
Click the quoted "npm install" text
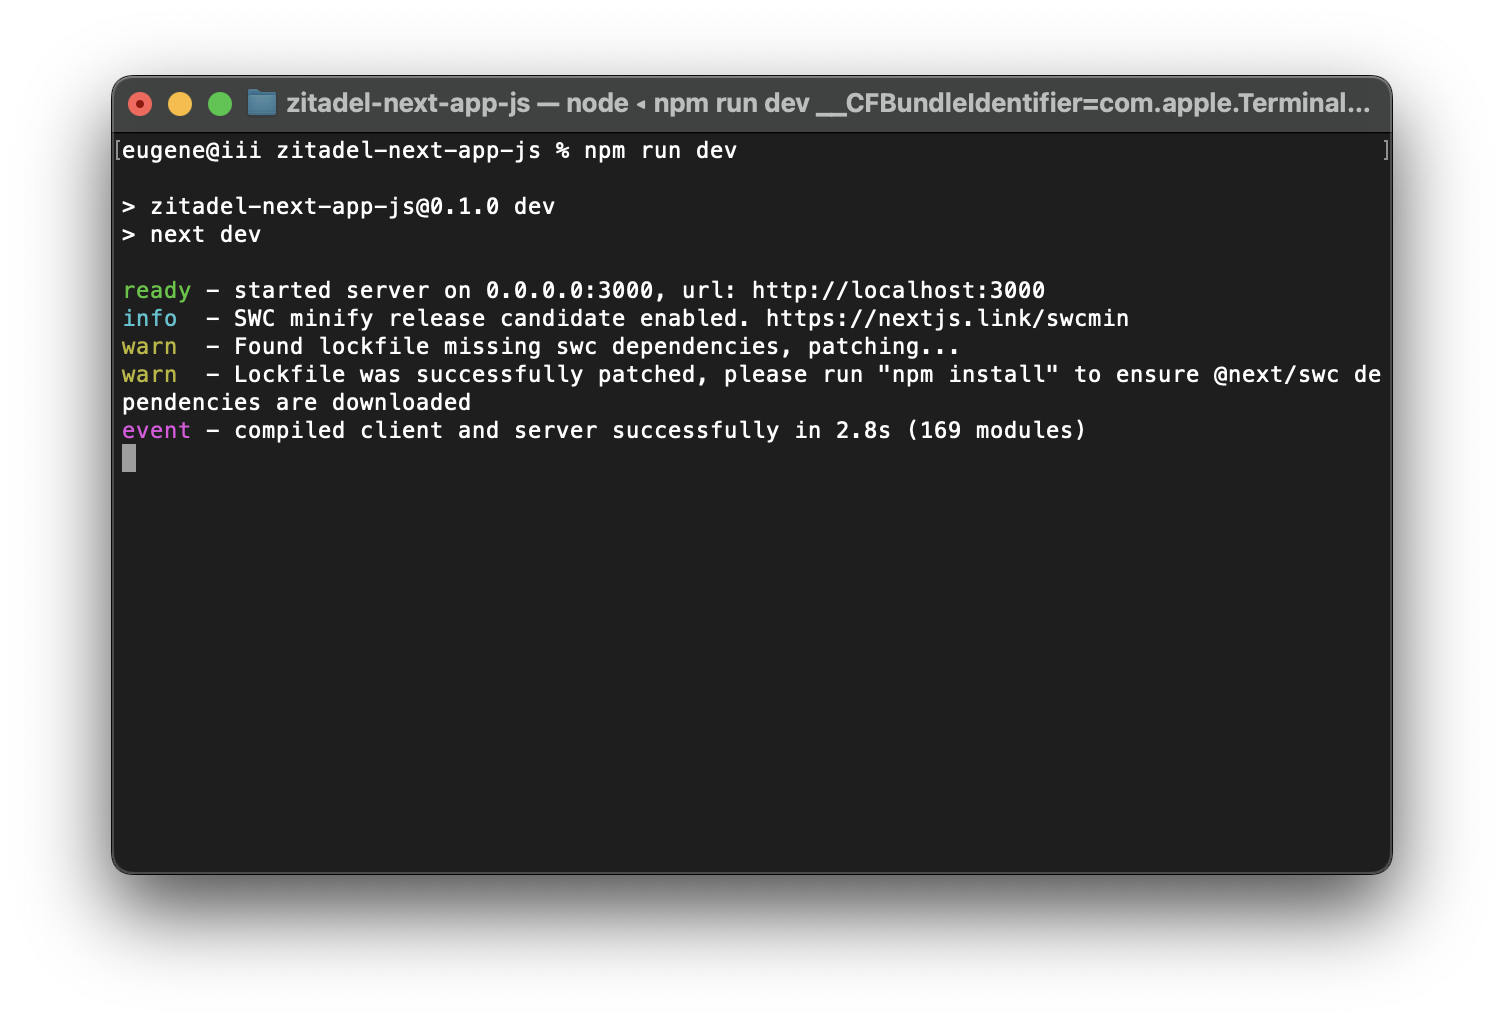coord(967,375)
